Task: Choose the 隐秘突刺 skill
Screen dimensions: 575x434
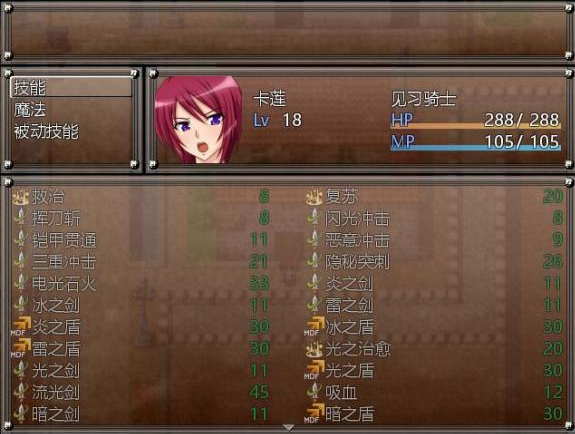Action: (435, 262)
